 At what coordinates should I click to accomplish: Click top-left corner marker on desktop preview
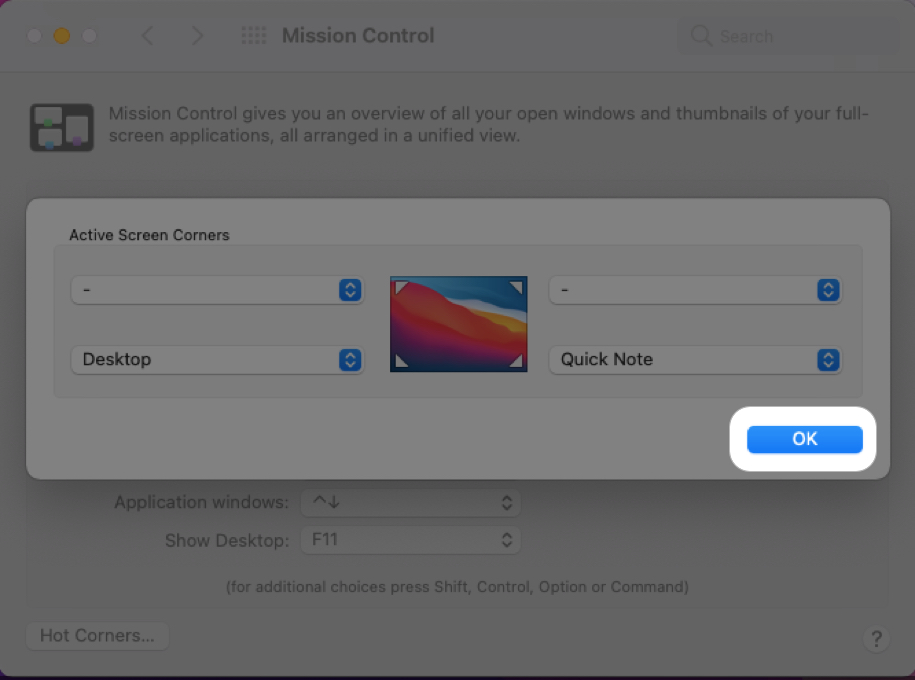pos(401,289)
